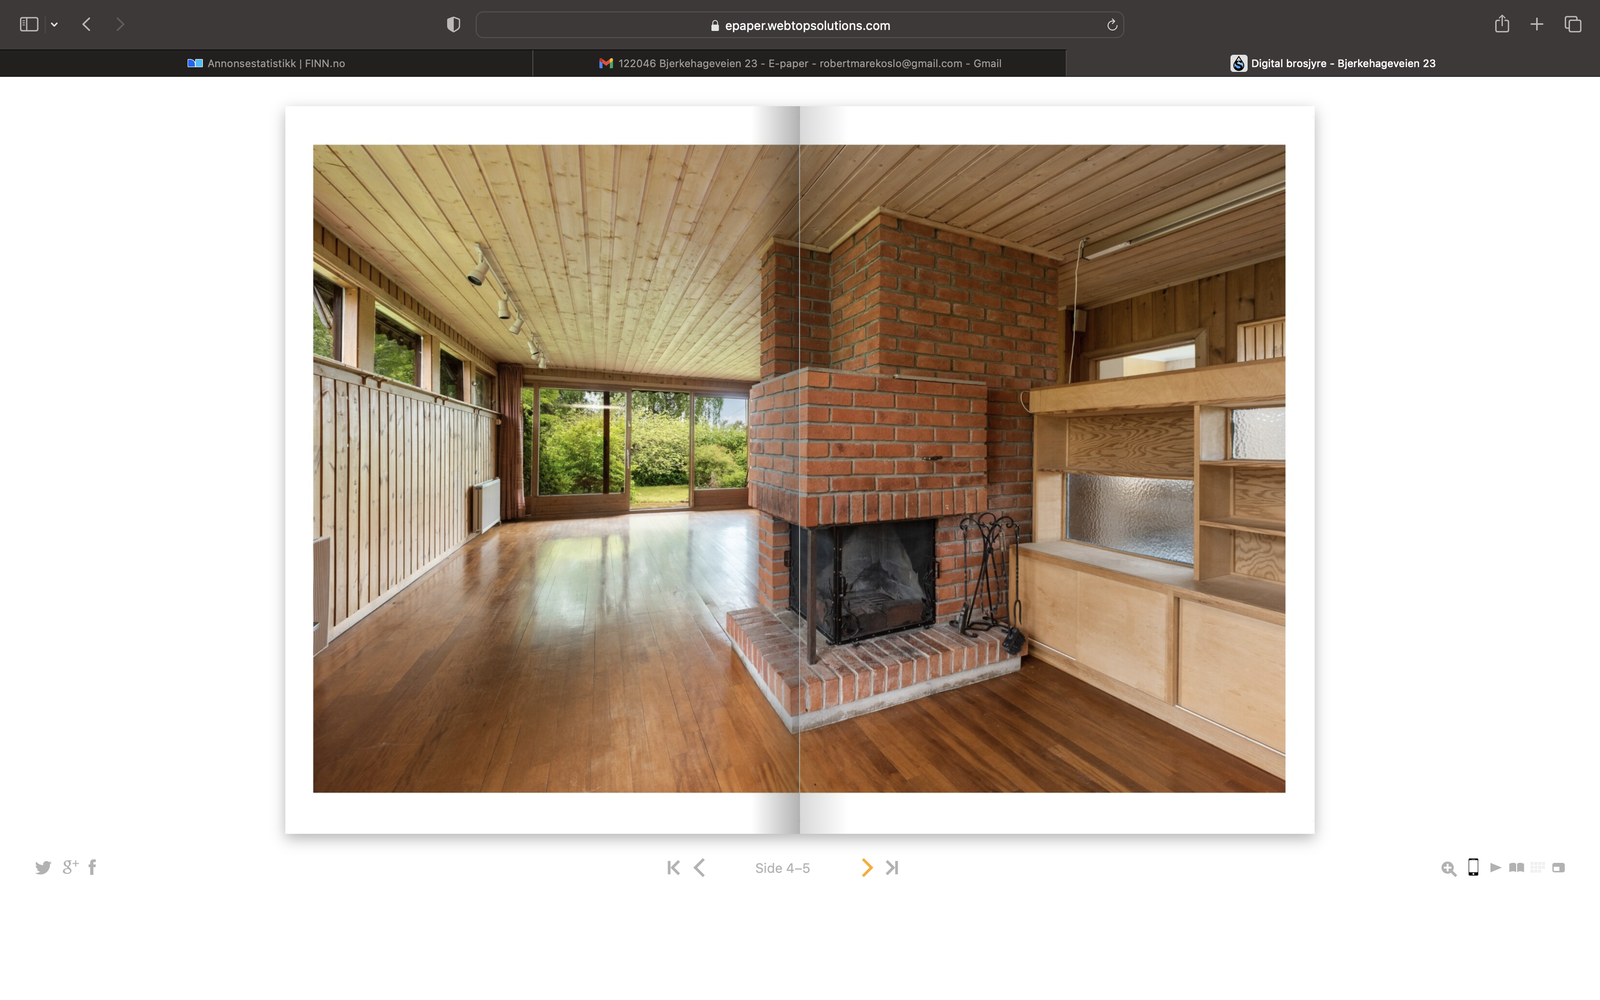1600x1000 pixels.
Task: Go forward in browser history
Action: click(120, 24)
